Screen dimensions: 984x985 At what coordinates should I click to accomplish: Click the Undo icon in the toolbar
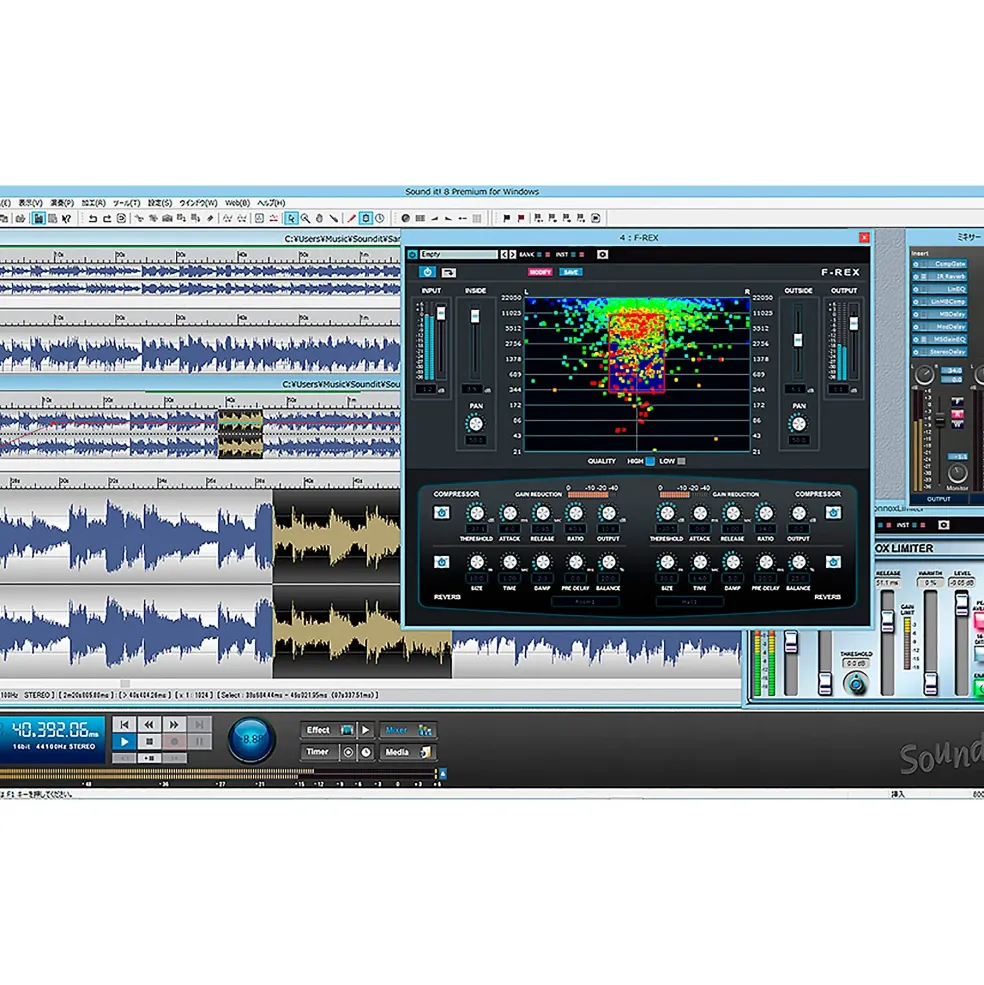(93, 219)
